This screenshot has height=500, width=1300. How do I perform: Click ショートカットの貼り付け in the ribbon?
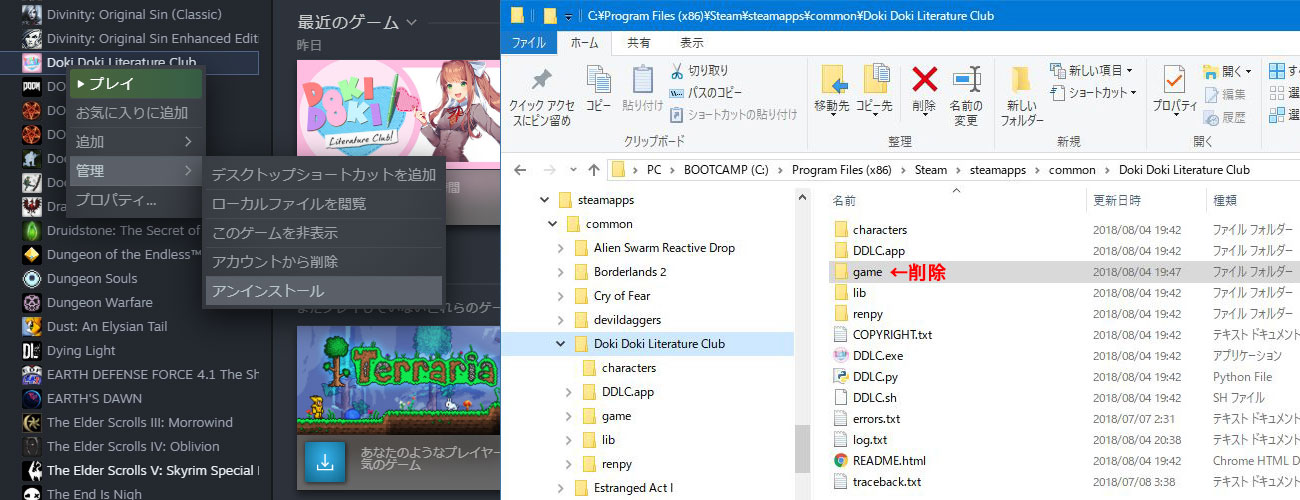click(x=733, y=114)
